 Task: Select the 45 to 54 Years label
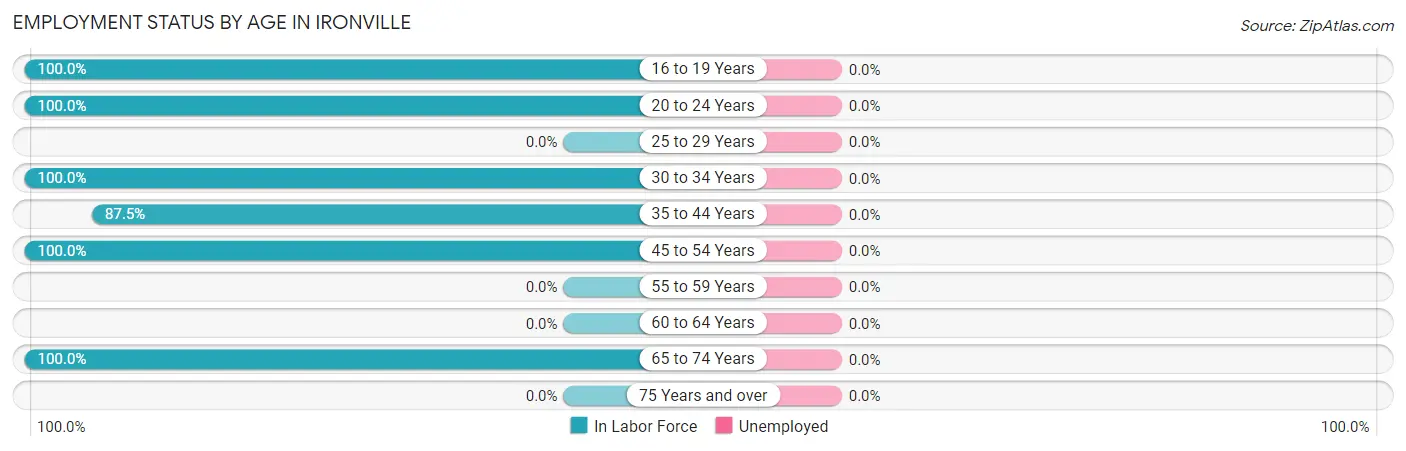coord(703,250)
